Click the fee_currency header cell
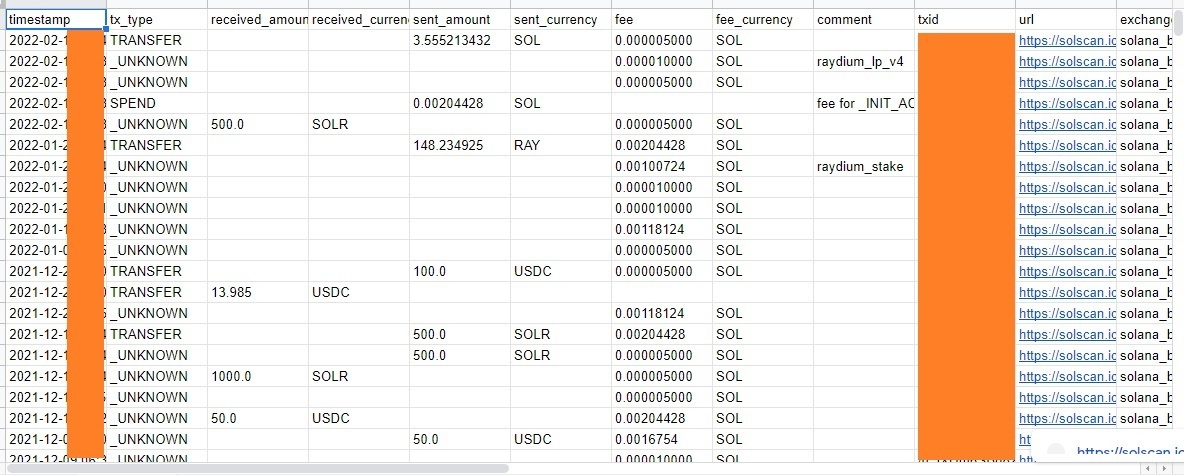Screen dimensions: 1184x475 [763, 20]
